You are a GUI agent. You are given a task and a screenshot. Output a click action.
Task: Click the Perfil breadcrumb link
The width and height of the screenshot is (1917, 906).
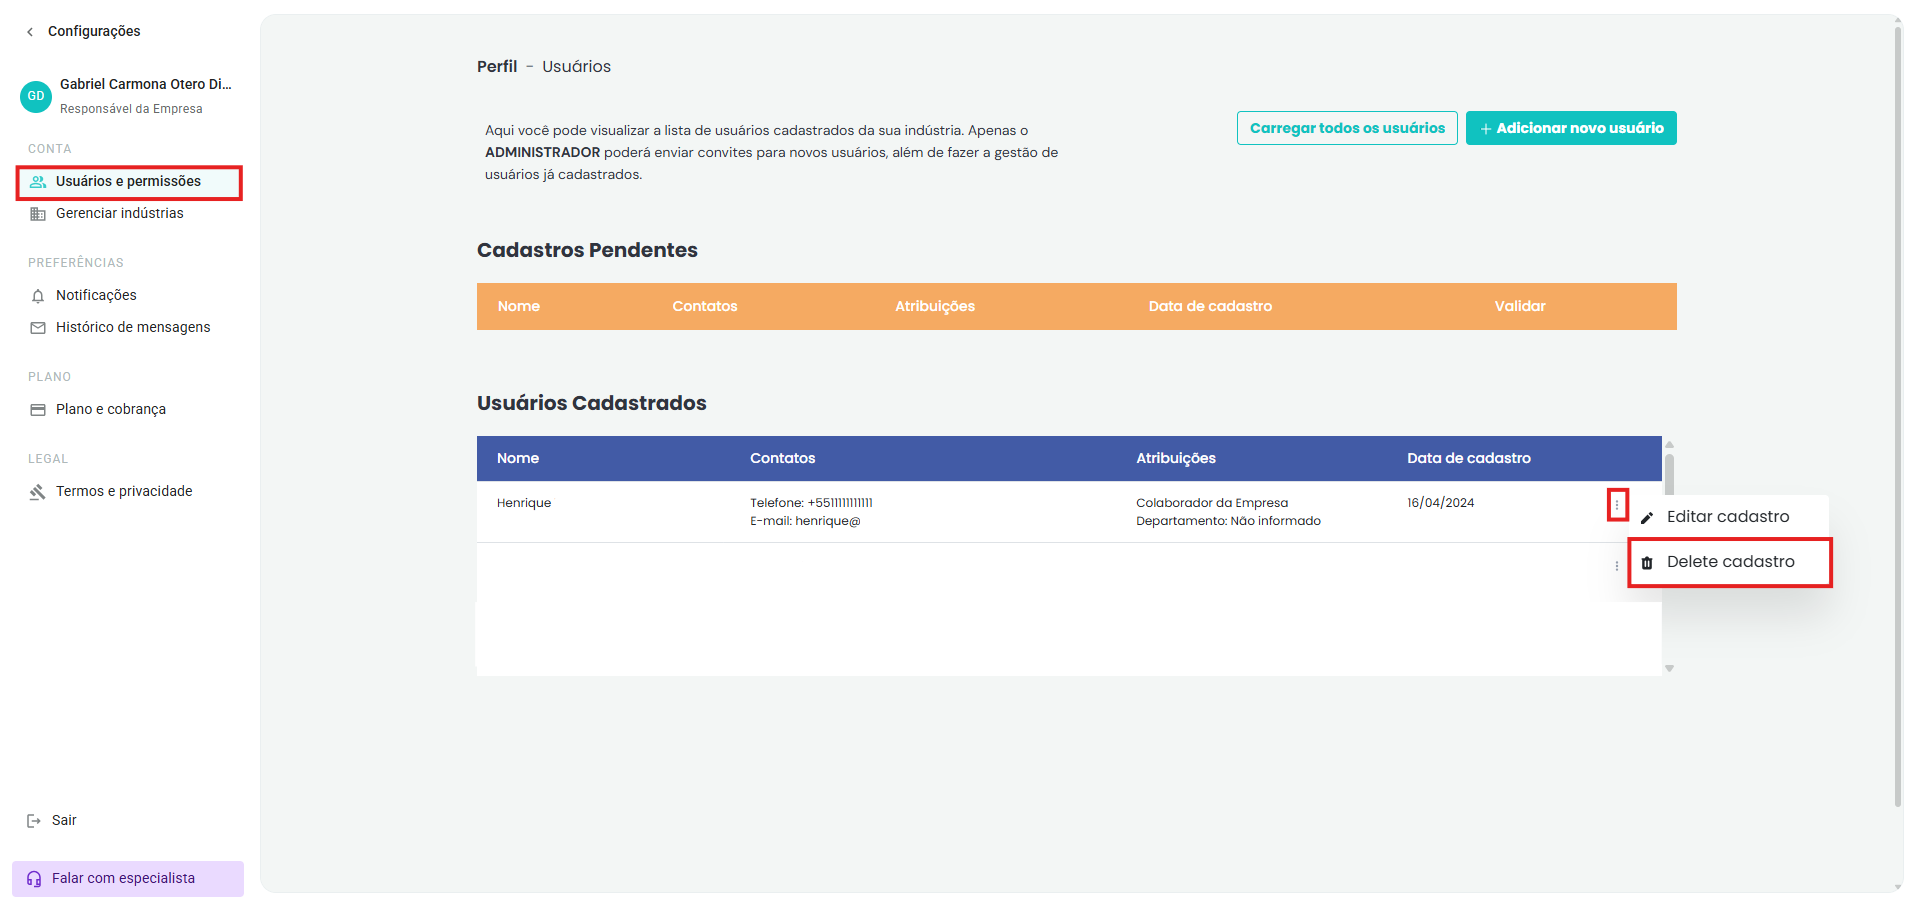[497, 67]
